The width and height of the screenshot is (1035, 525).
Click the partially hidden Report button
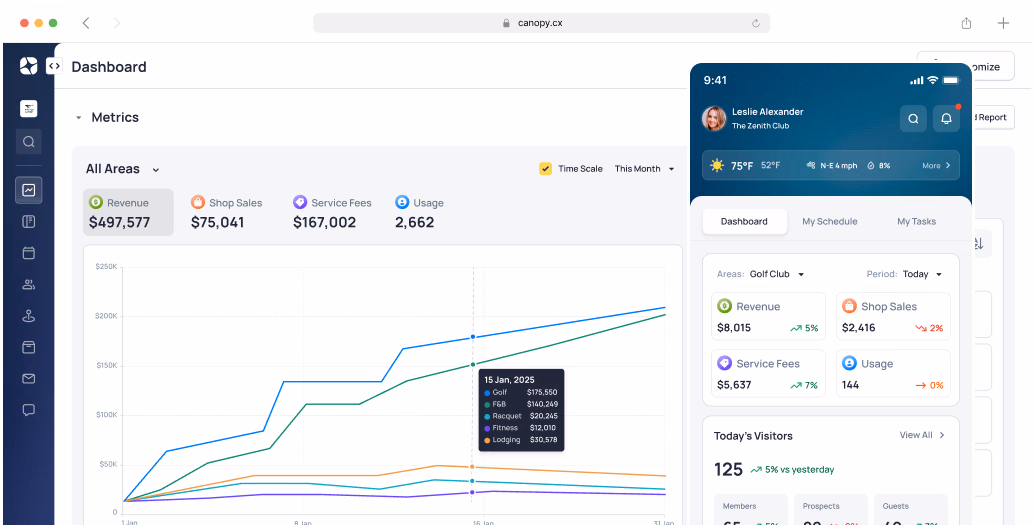click(993, 118)
